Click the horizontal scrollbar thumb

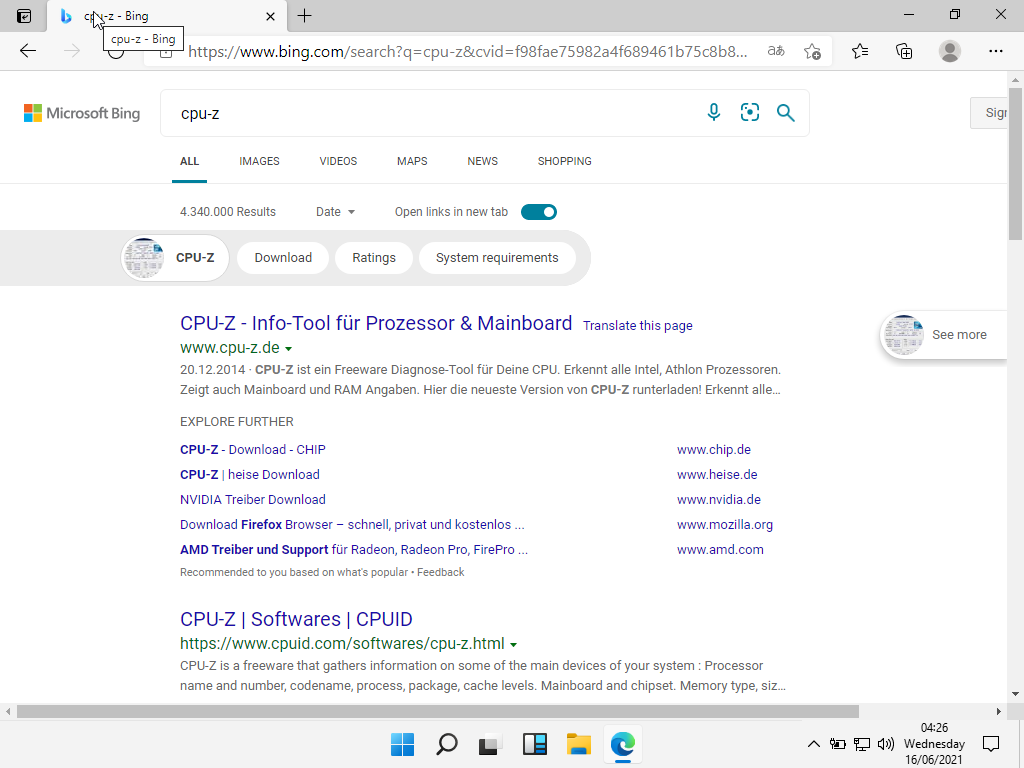tap(438, 711)
